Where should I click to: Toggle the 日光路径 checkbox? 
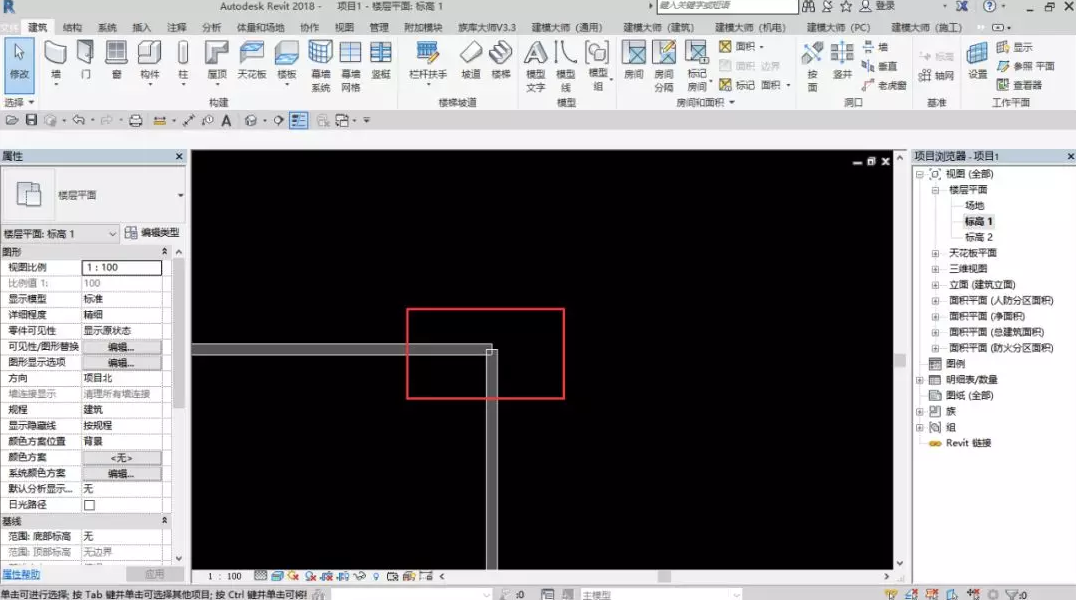[89, 505]
